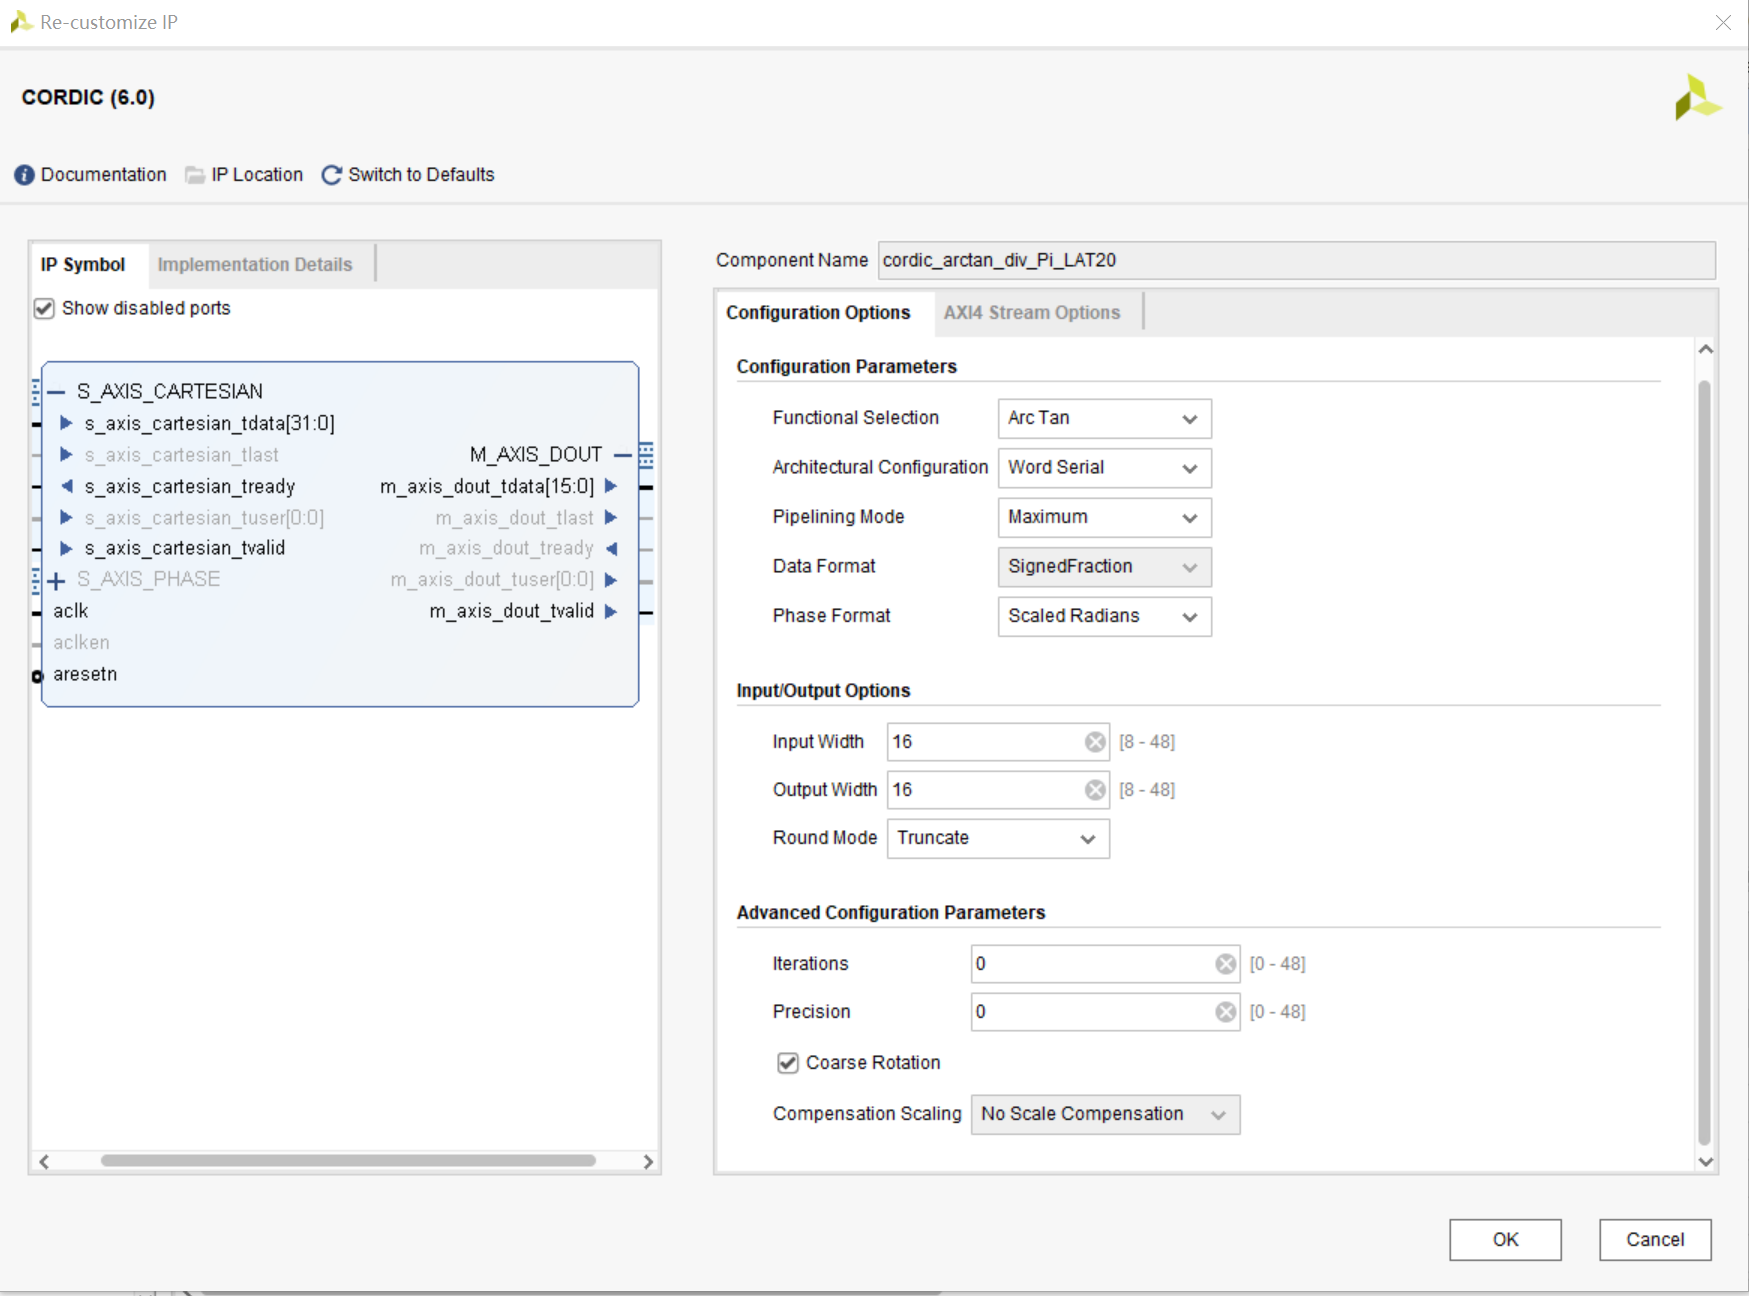This screenshot has height=1296, width=1749.
Task: Open the Documentation info icon
Action: 24,175
